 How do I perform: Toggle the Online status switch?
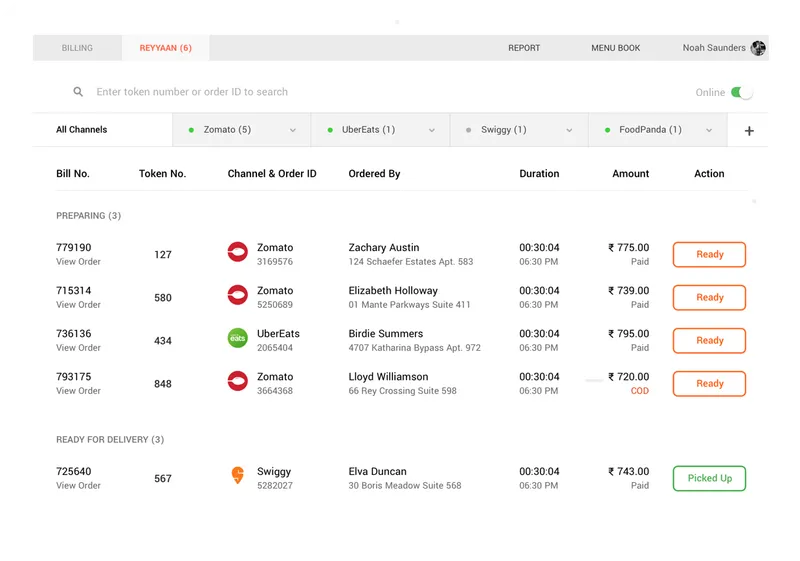tap(741, 92)
